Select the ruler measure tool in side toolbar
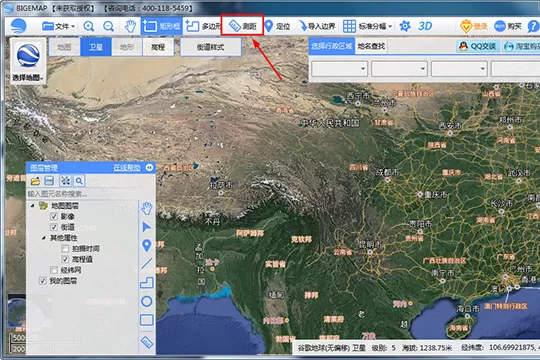Image resolution: width=540 pixels, height=360 pixels. click(x=147, y=342)
